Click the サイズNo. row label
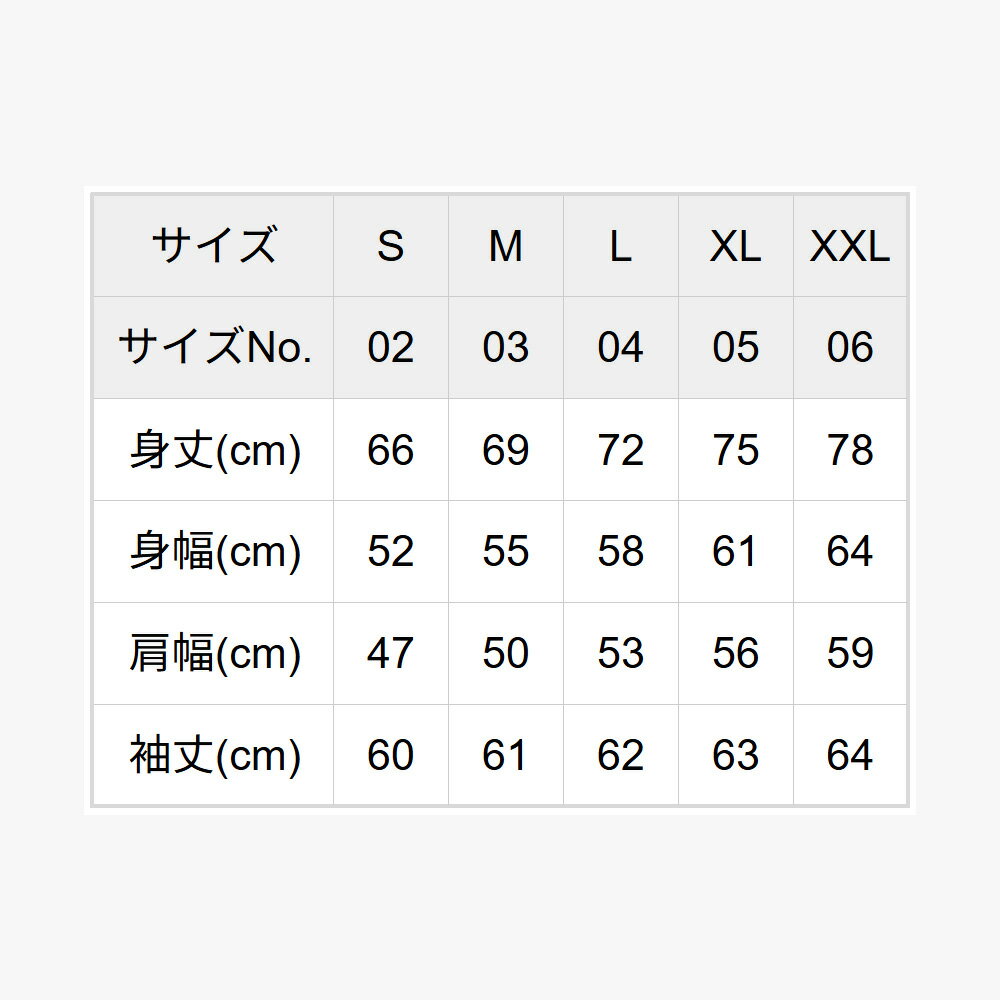The height and width of the screenshot is (1000, 1000). tap(213, 348)
